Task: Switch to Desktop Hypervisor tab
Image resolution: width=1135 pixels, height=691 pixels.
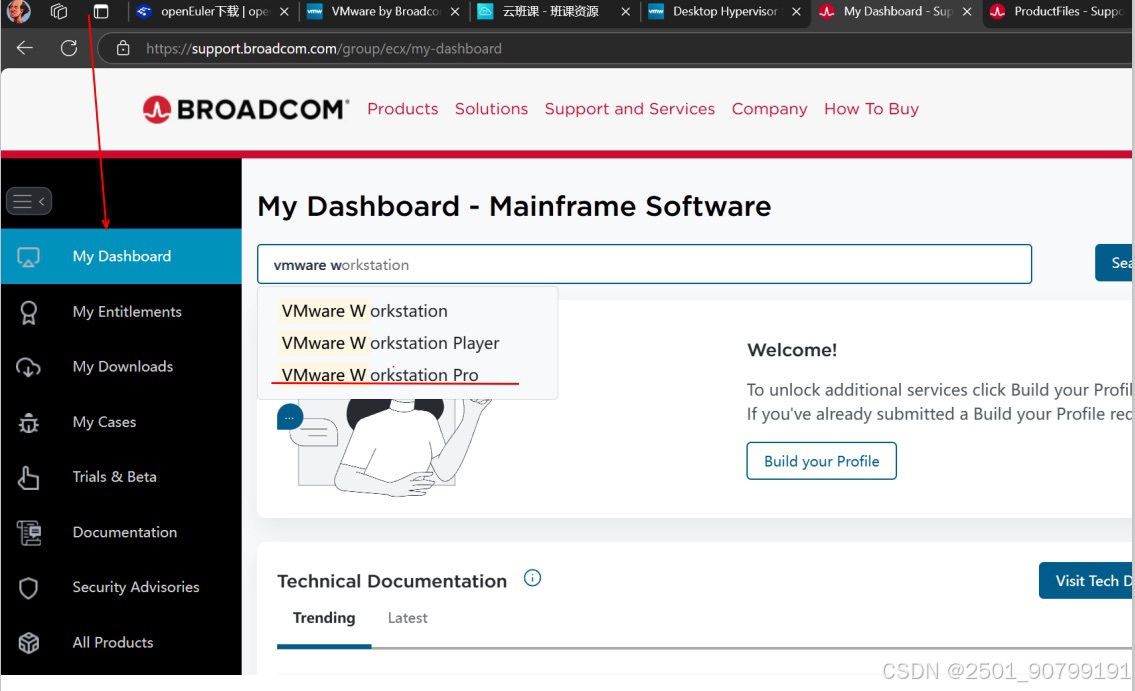Action: point(725,12)
